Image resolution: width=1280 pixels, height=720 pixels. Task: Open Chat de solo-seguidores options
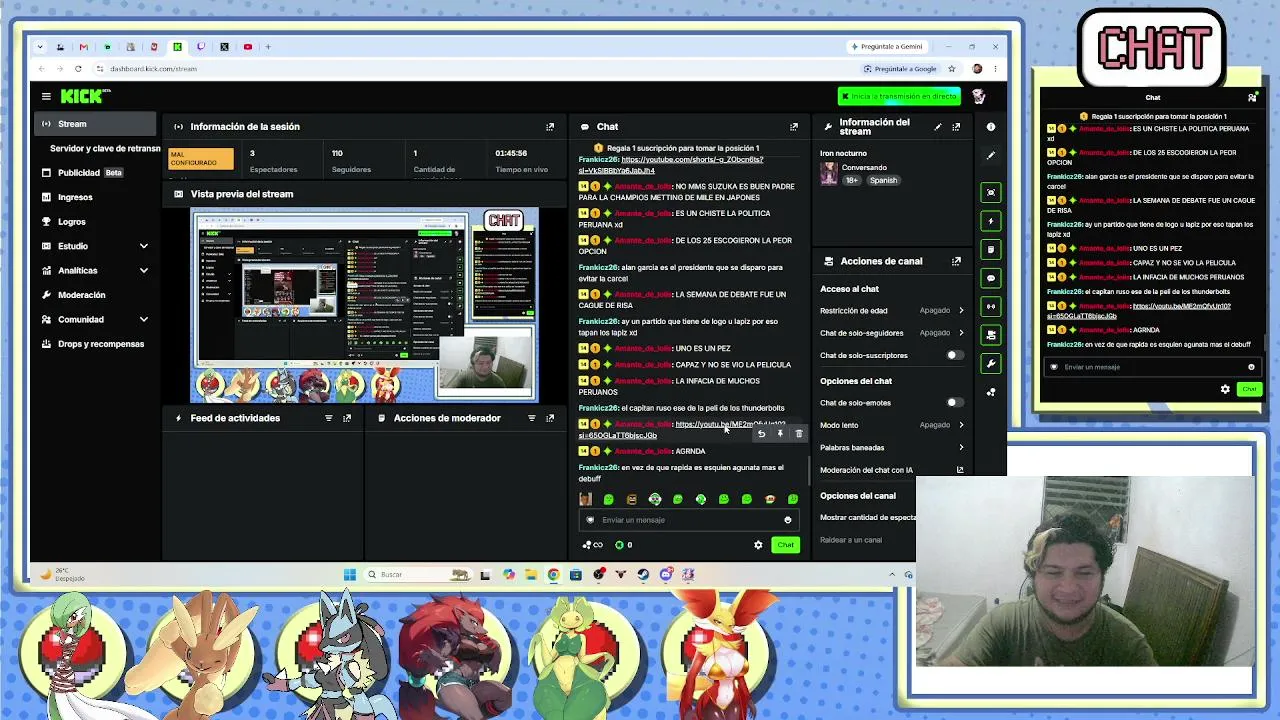pyautogui.click(x=892, y=333)
